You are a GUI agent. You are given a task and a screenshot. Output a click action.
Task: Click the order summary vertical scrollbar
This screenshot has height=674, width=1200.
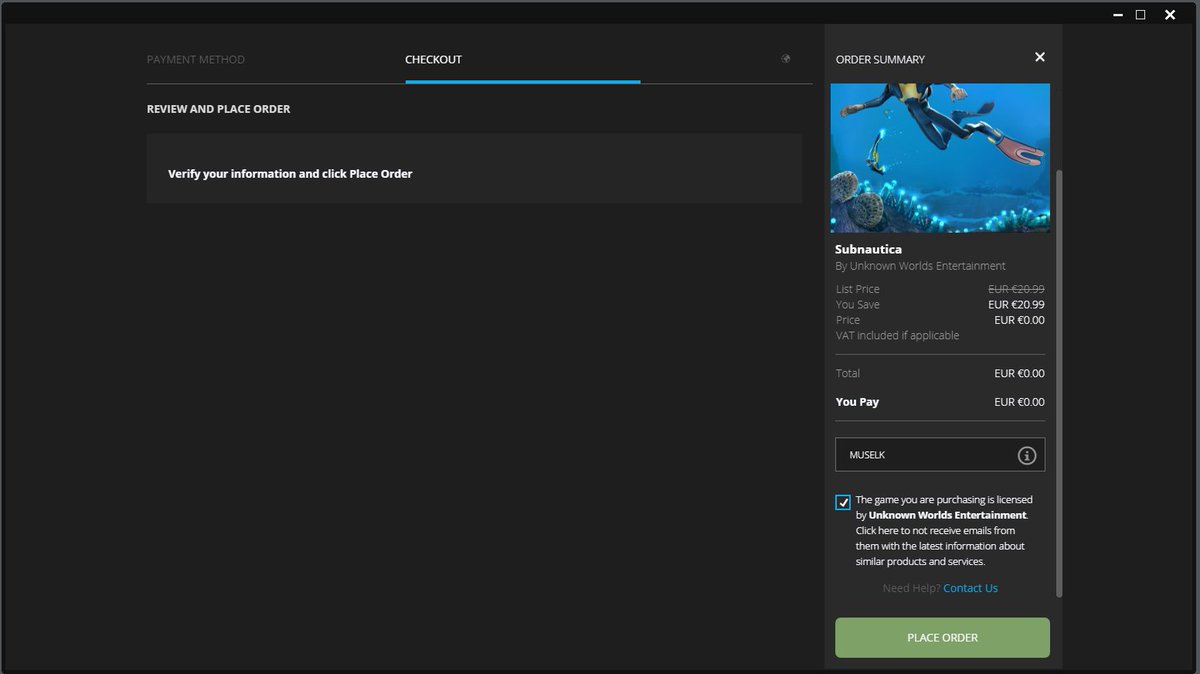coord(1059,384)
